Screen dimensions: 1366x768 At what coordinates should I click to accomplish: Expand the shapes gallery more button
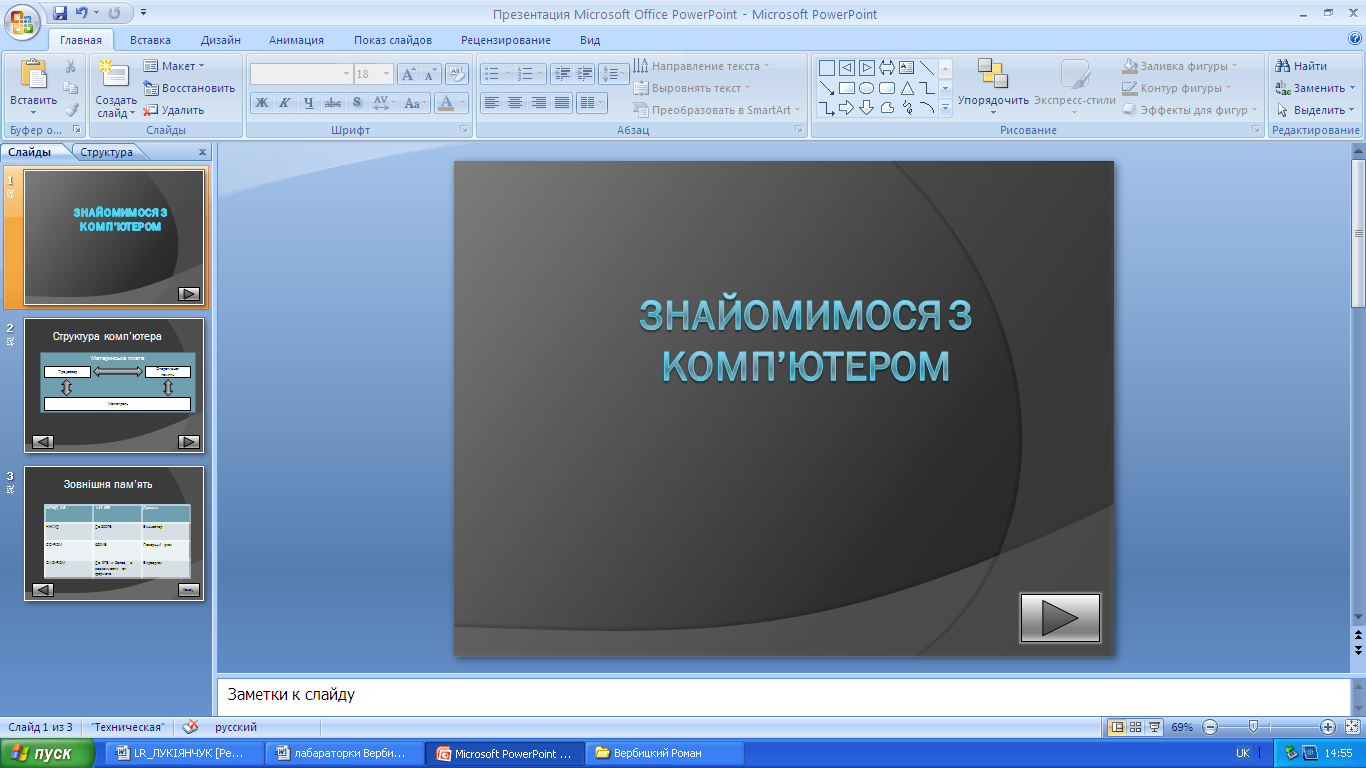tap(945, 108)
